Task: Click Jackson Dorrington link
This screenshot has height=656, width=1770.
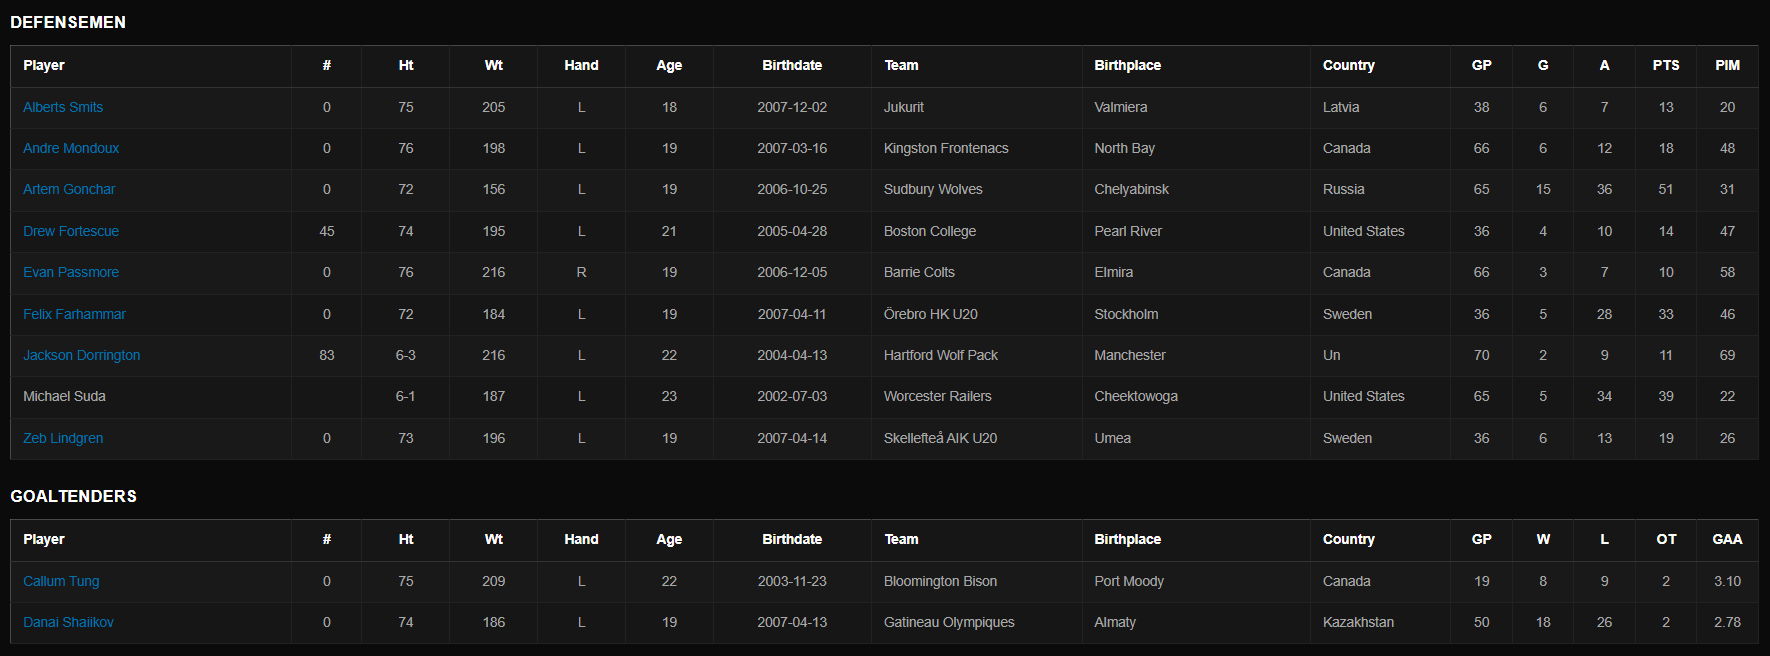Action: 82,355
